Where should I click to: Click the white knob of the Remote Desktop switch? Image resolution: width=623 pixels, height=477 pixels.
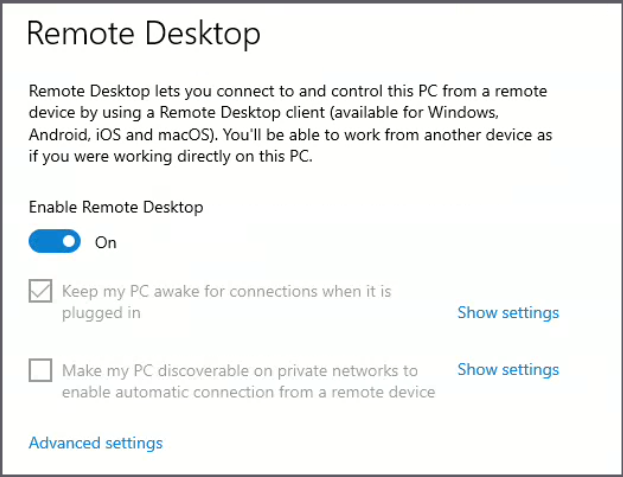pos(68,241)
